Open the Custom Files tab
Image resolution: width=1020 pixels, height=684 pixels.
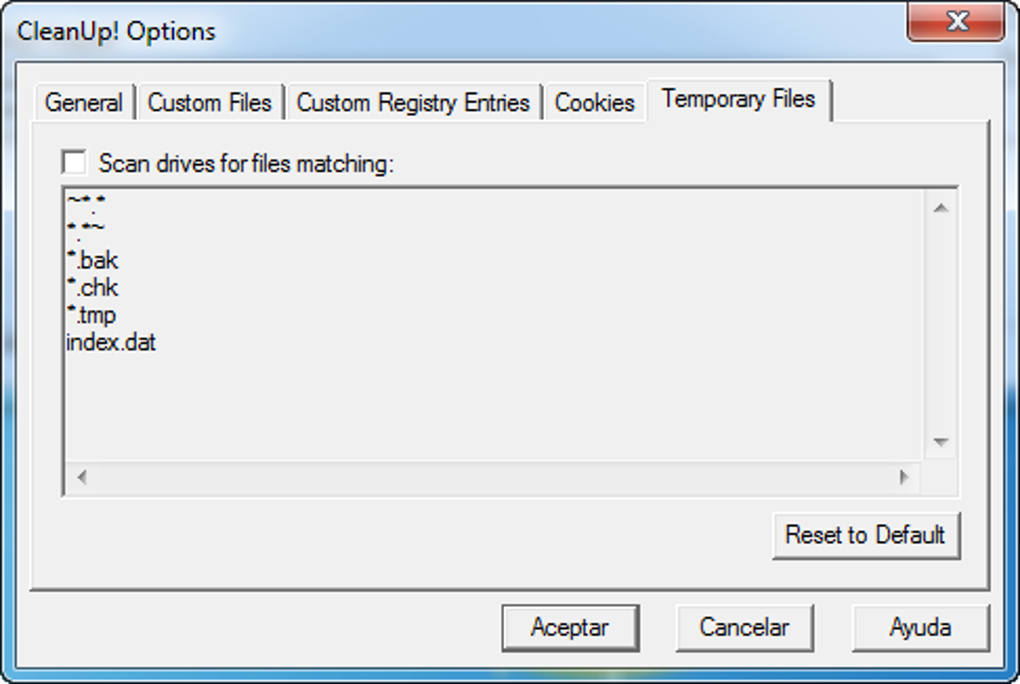click(209, 103)
